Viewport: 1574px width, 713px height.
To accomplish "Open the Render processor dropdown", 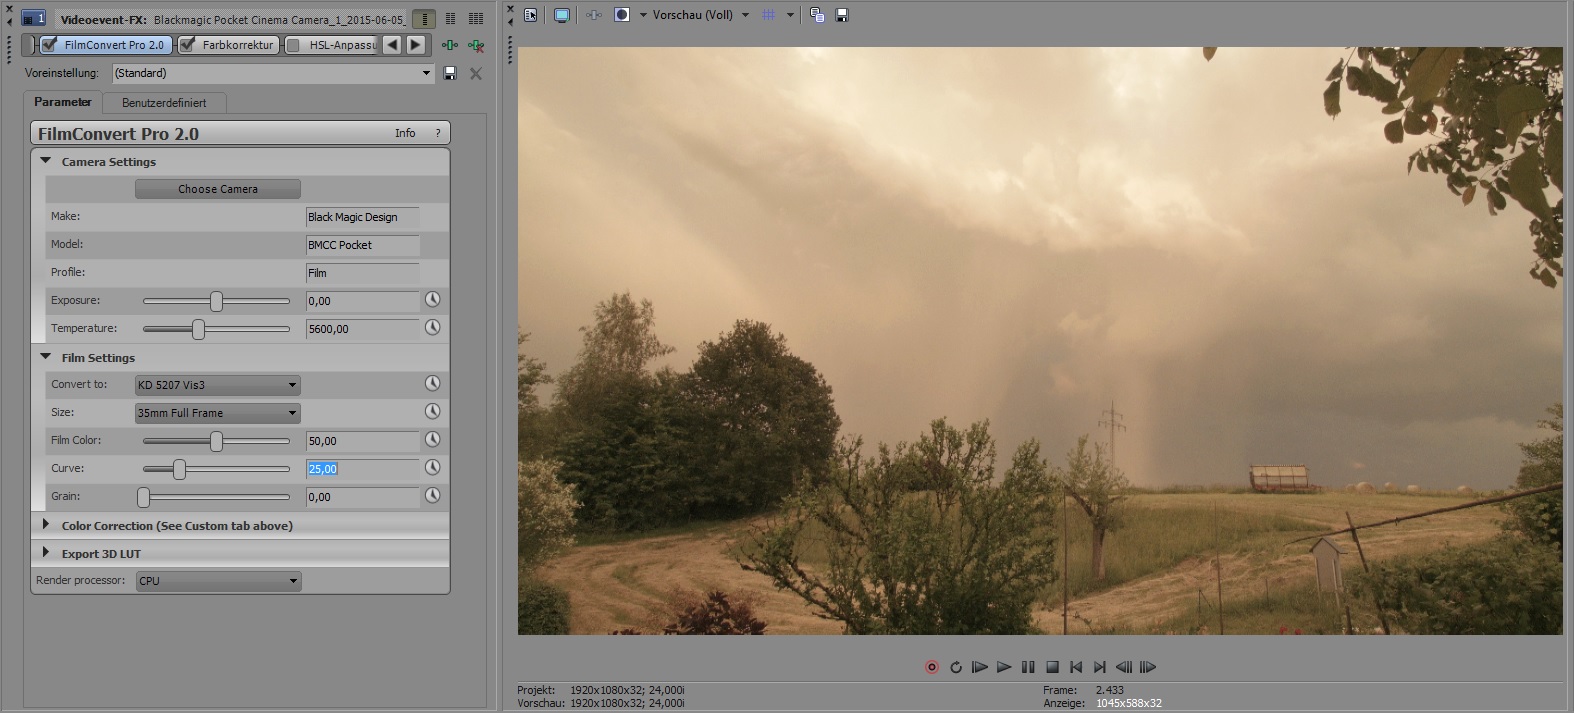I will [218, 581].
